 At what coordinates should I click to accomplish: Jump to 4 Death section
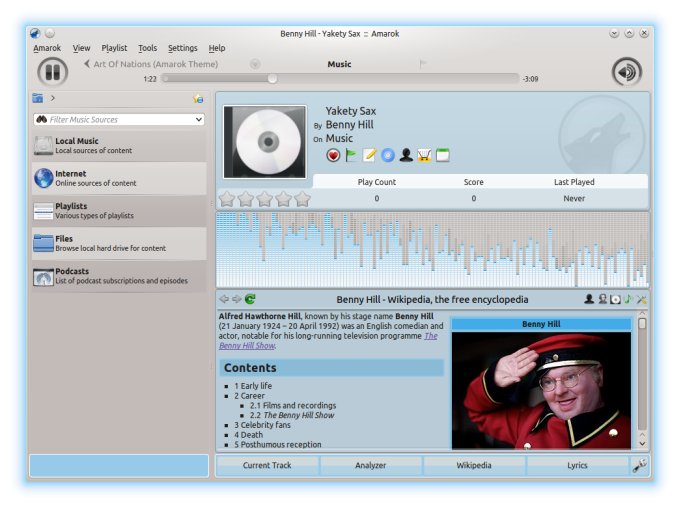click(x=248, y=435)
